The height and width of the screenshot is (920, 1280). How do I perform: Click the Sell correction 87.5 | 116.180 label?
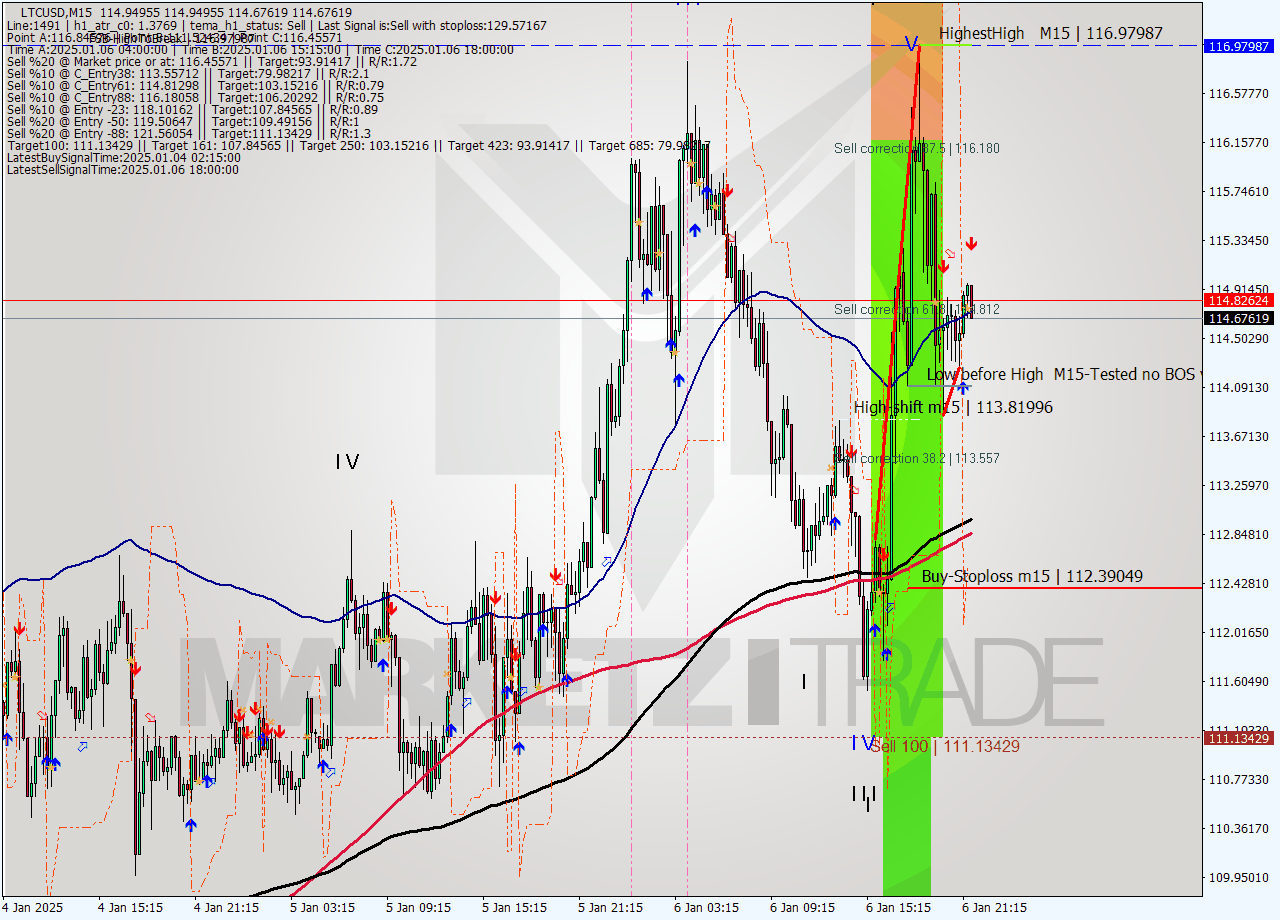click(917, 148)
